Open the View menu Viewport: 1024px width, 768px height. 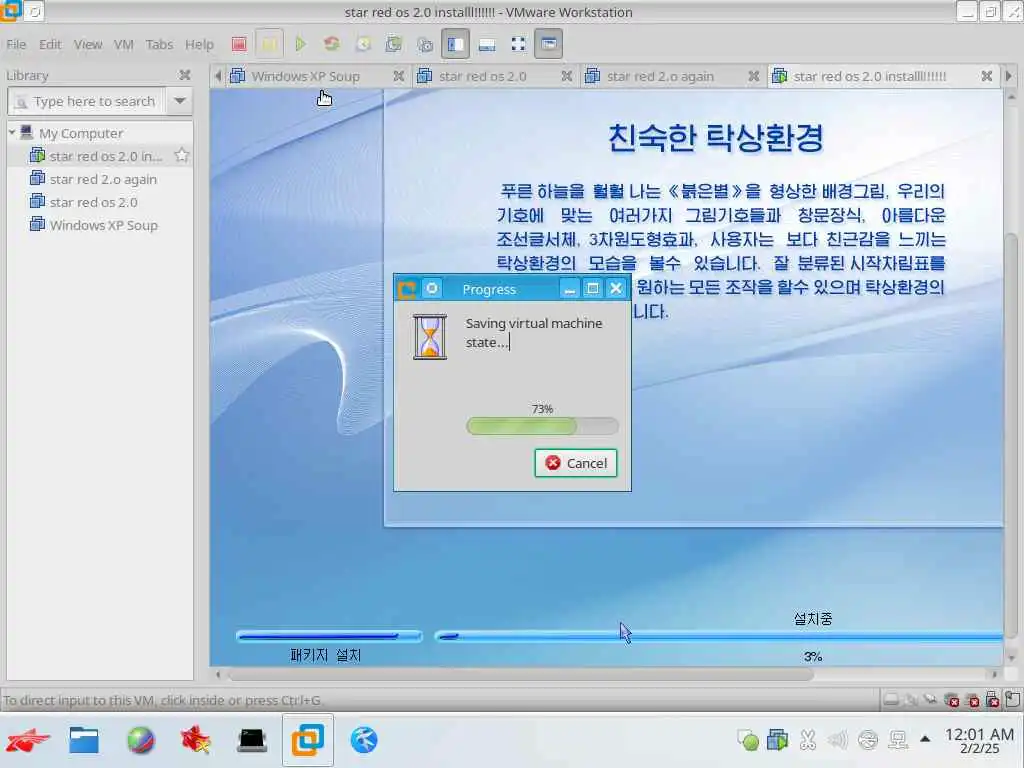[x=88, y=44]
